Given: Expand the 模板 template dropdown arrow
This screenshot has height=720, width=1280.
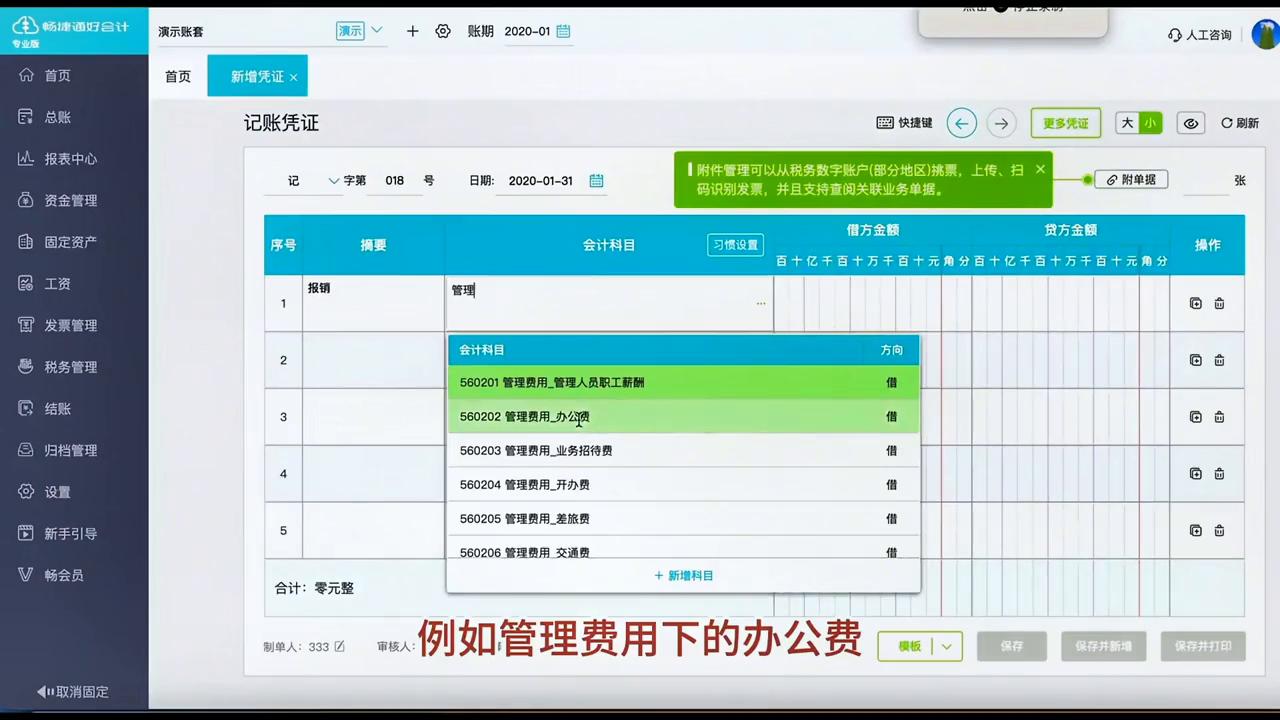Looking at the screenshot, I should pos(945,646).
